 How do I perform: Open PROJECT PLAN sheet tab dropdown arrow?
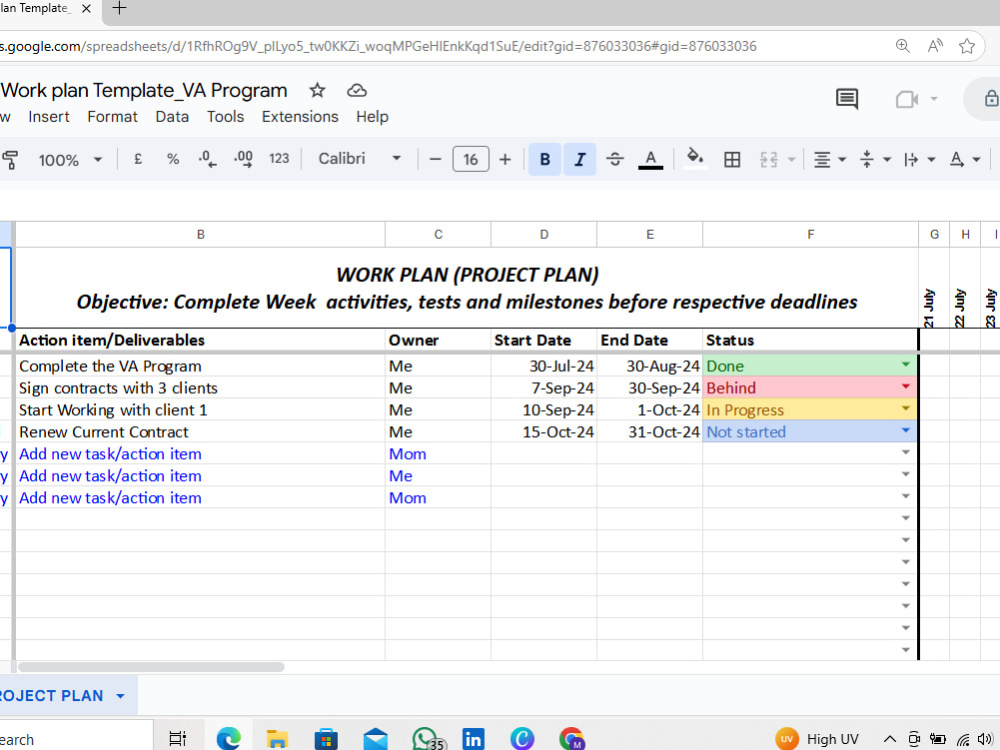121,696
